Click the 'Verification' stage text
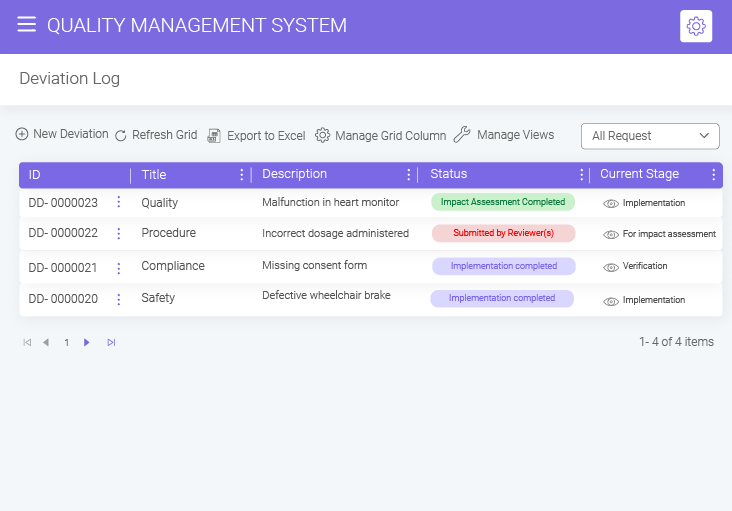Image resolution: width=732 pixels, height=511 pixels. point(645,266)
